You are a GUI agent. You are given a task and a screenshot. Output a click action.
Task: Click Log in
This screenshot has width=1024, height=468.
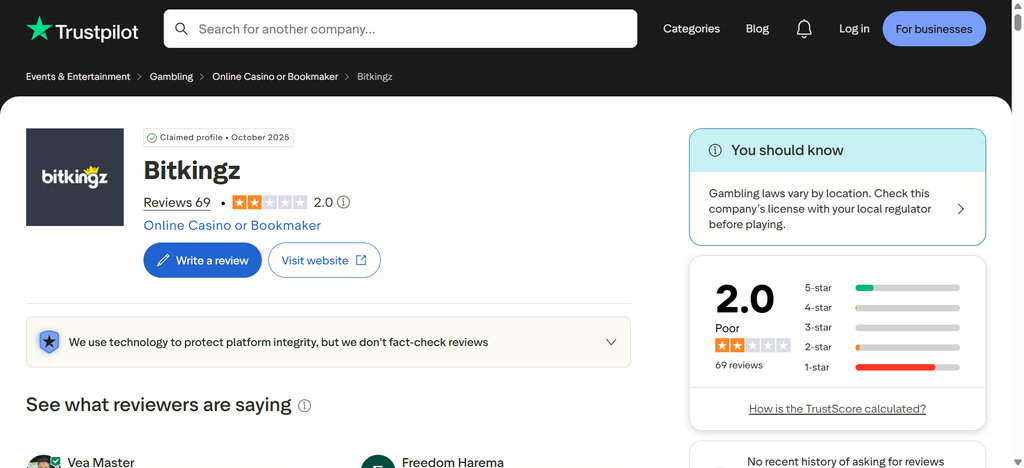(x=854, y=29)
